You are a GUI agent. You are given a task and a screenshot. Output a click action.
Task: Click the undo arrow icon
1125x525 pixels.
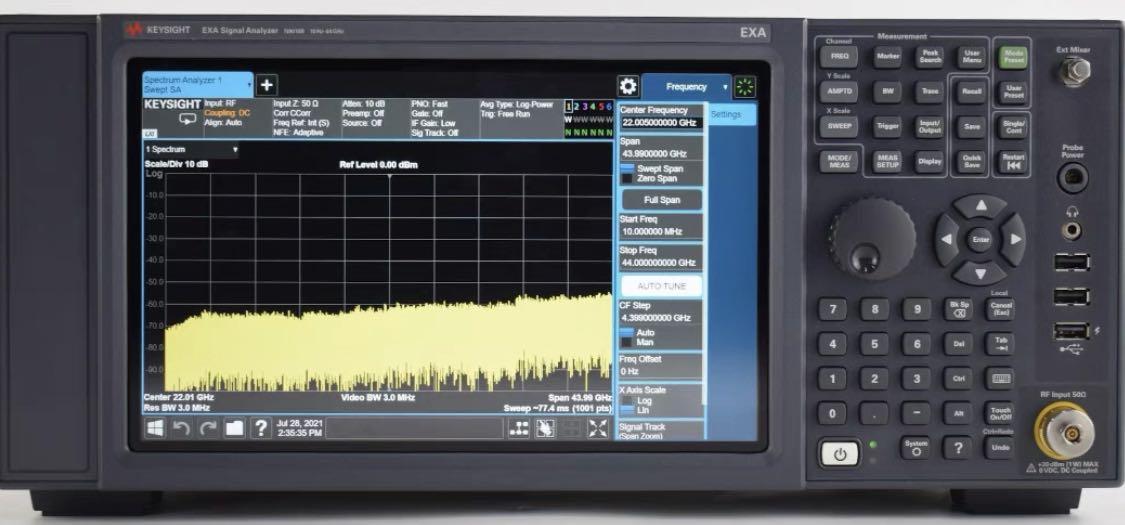click(x=181, y=428)
